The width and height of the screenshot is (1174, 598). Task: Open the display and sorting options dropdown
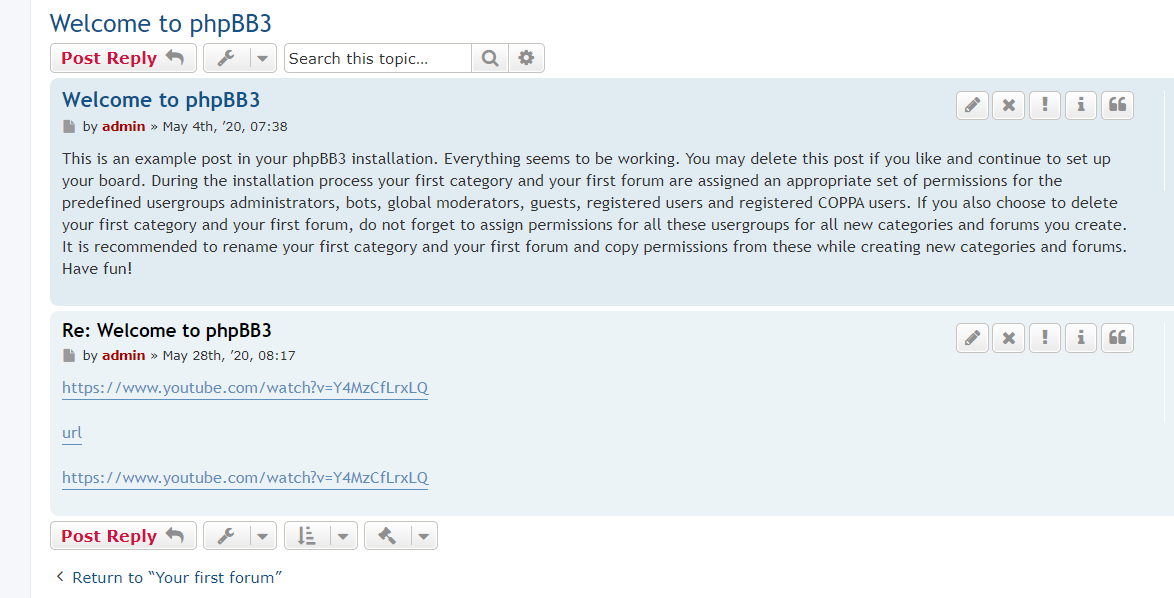click(320, 536)
